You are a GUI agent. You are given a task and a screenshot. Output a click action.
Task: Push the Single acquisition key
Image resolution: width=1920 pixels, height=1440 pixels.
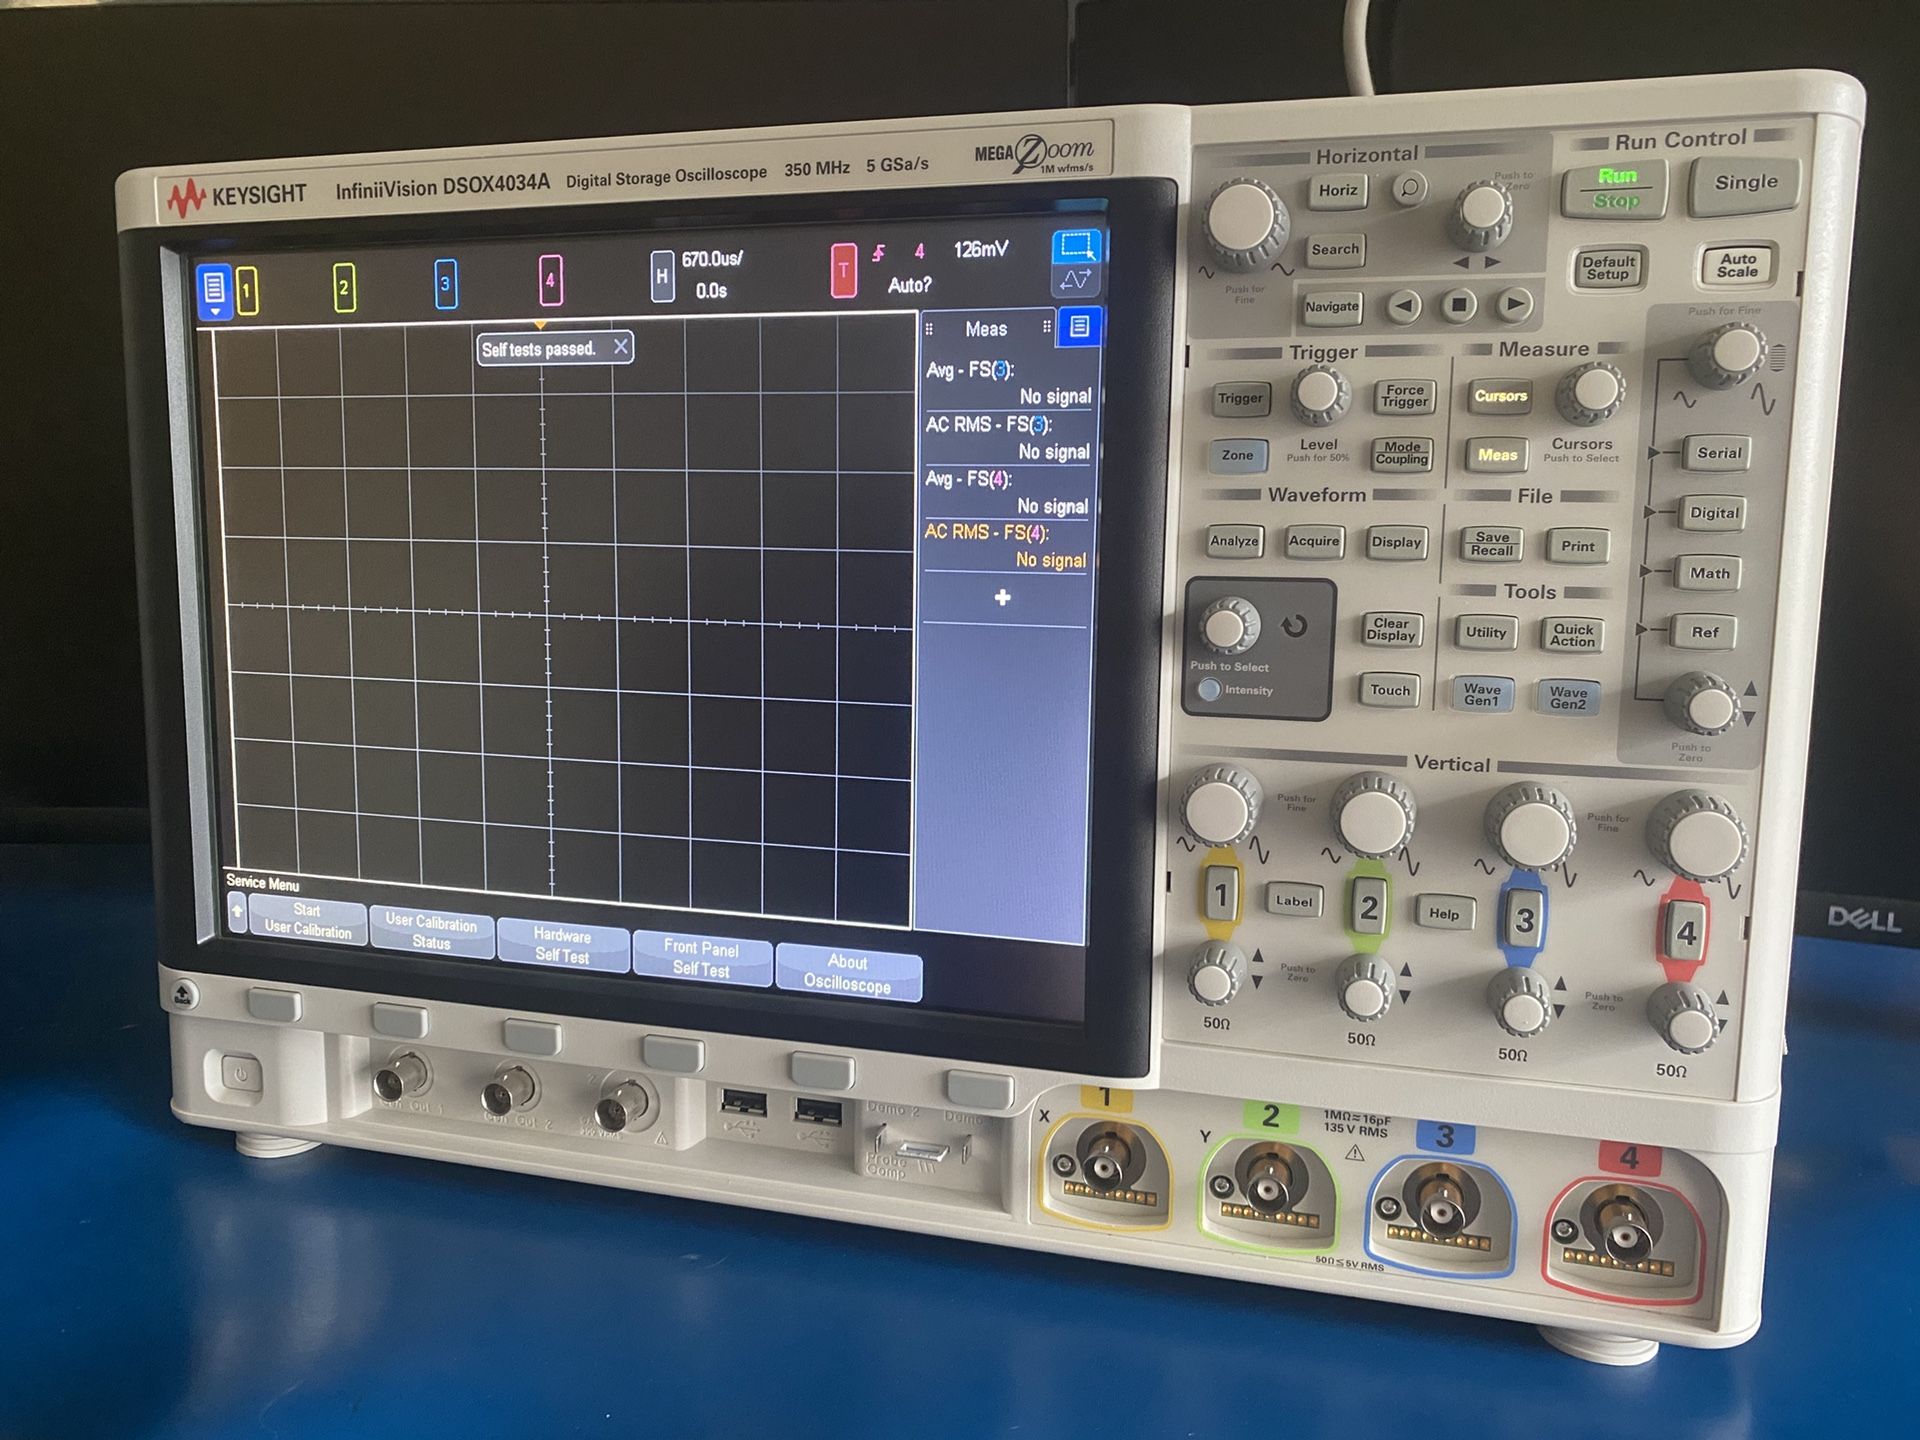(1746, 183)
